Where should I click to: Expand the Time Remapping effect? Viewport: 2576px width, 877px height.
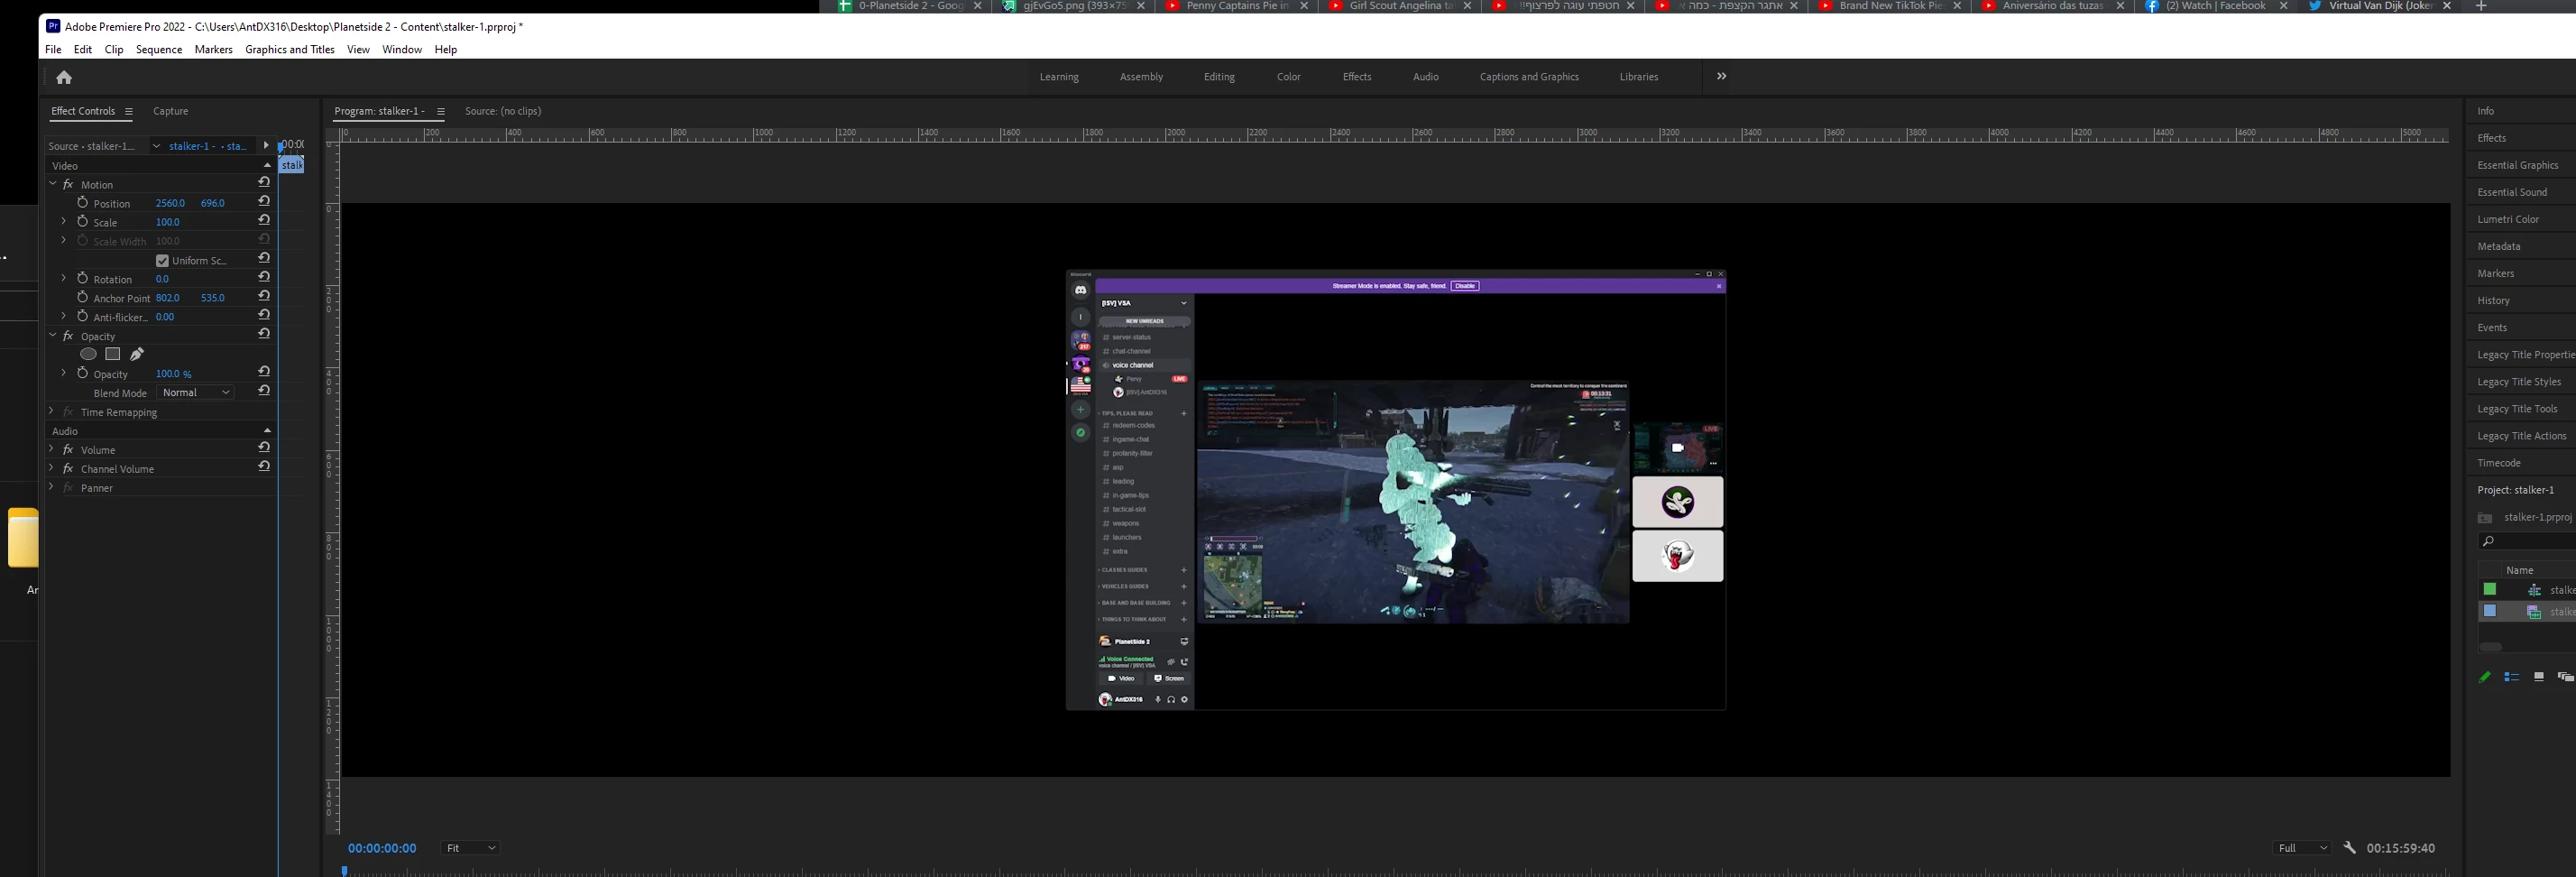tap(52, 412)
